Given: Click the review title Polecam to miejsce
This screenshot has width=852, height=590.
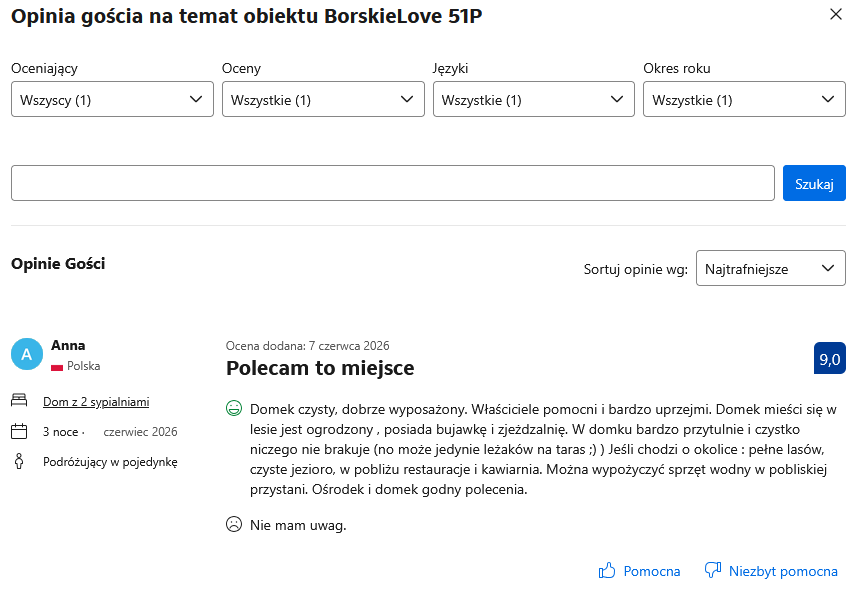Looking at the screenshot, I should (320, 368).
